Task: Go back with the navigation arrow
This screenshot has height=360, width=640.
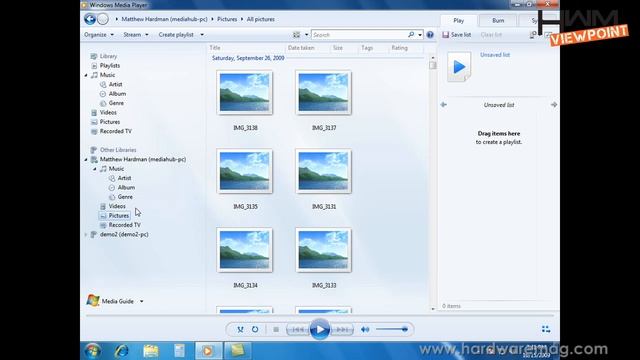Action: [90, 19]
